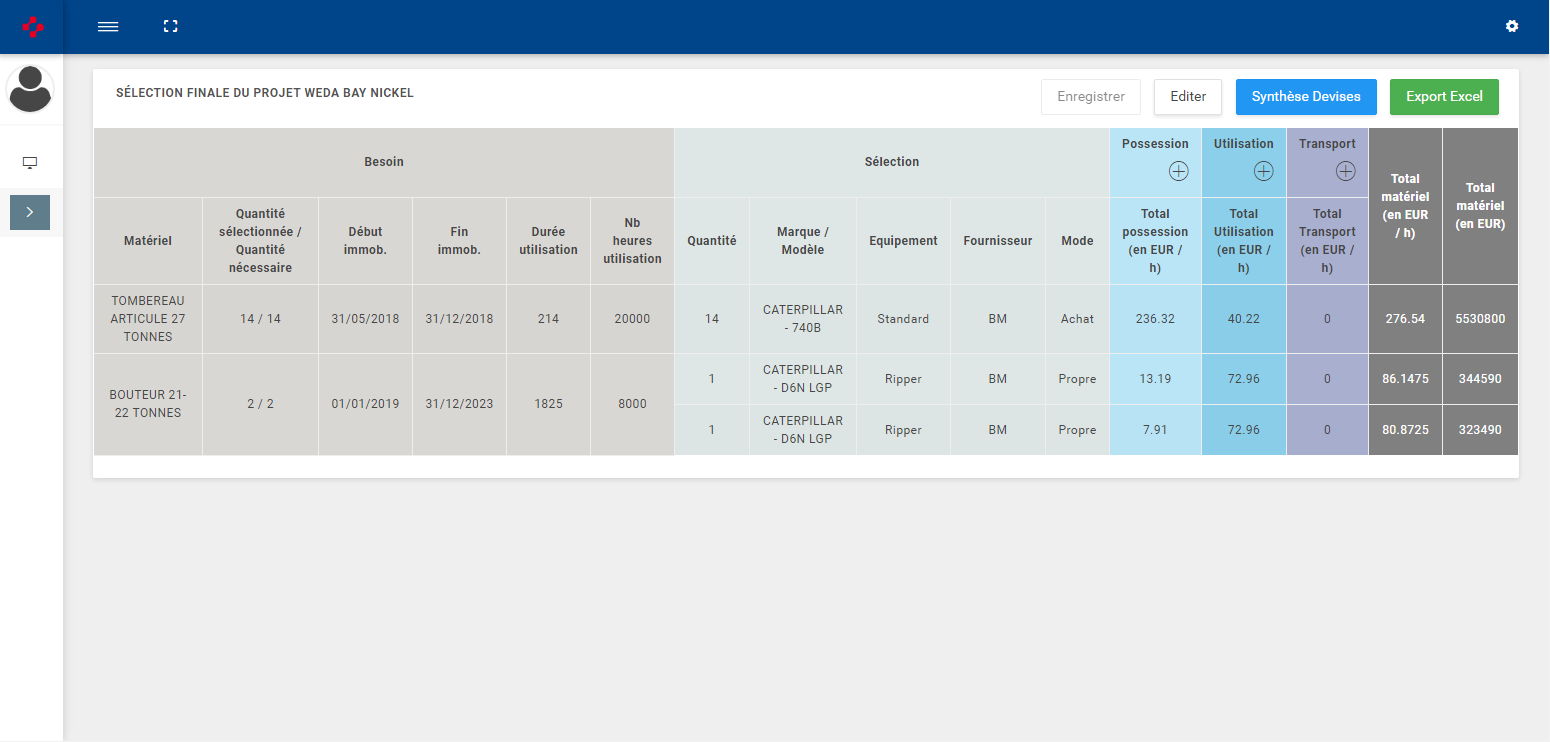The width and height of the screenshot is (1550, 742).
Task: Open the settings gear icon
Action: click(x=1511, y=27)
